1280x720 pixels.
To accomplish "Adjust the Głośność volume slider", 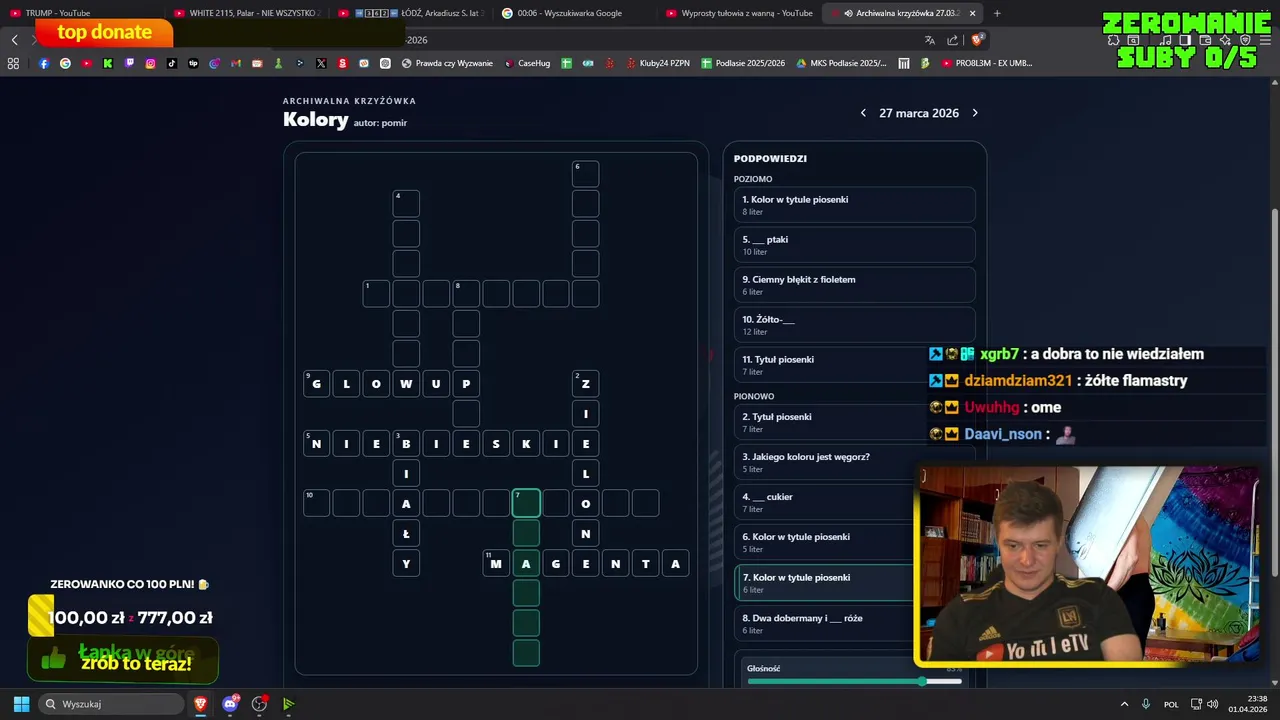I will coord(854,681).
